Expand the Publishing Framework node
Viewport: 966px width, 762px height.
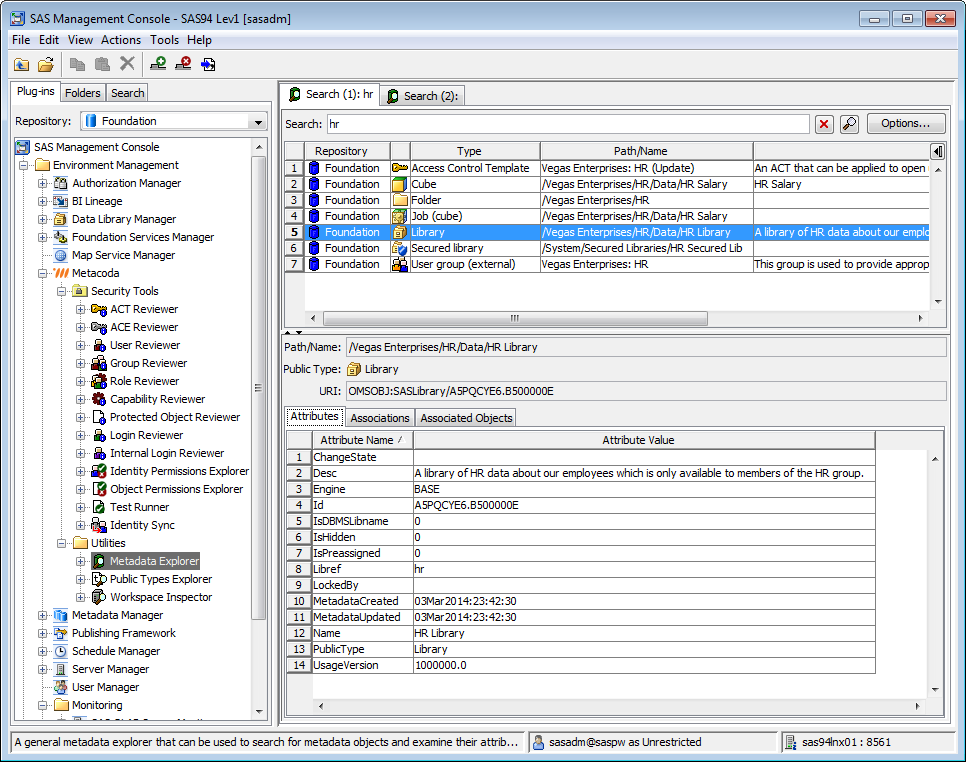tap(43, 633)
